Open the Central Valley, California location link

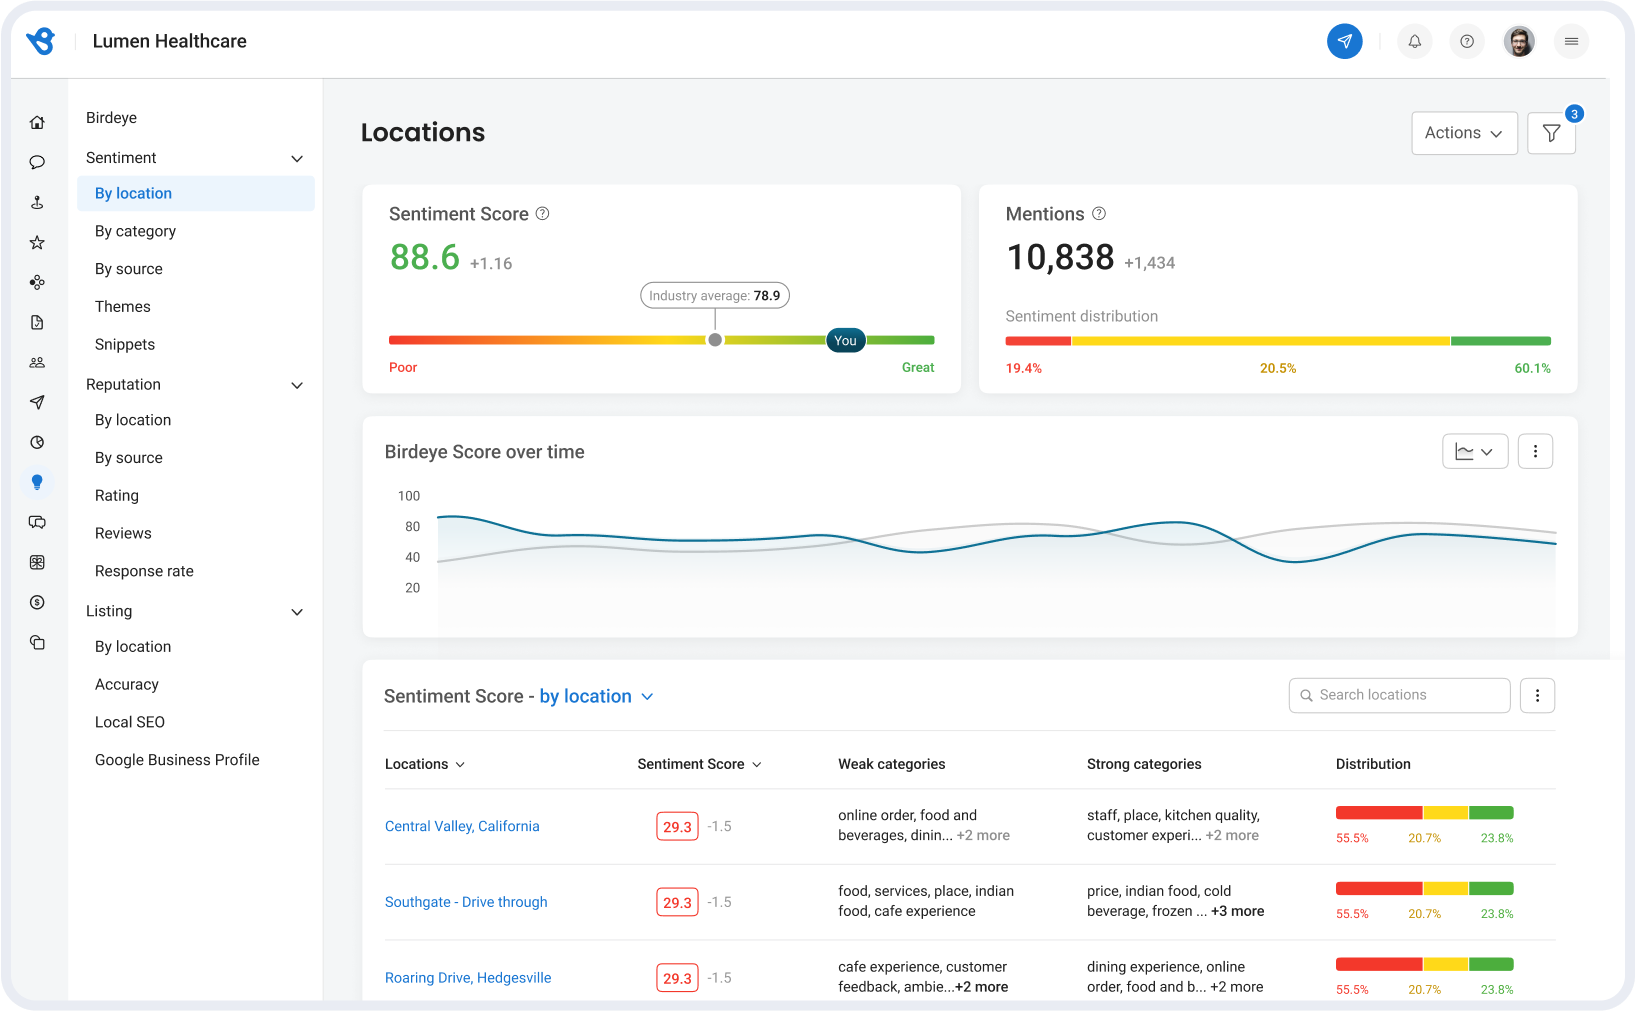pyautogui.click(x=462, y=826)
